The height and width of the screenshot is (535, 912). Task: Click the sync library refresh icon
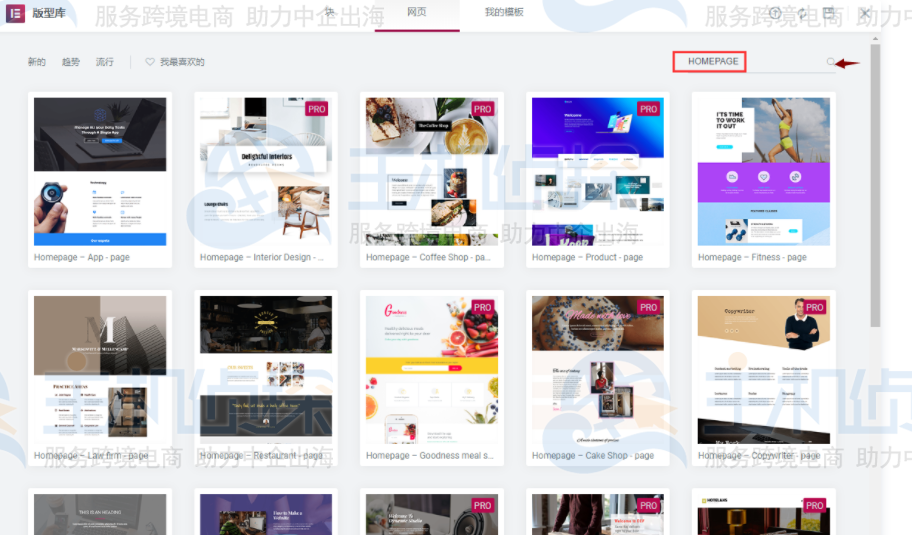tap(801, 13)
